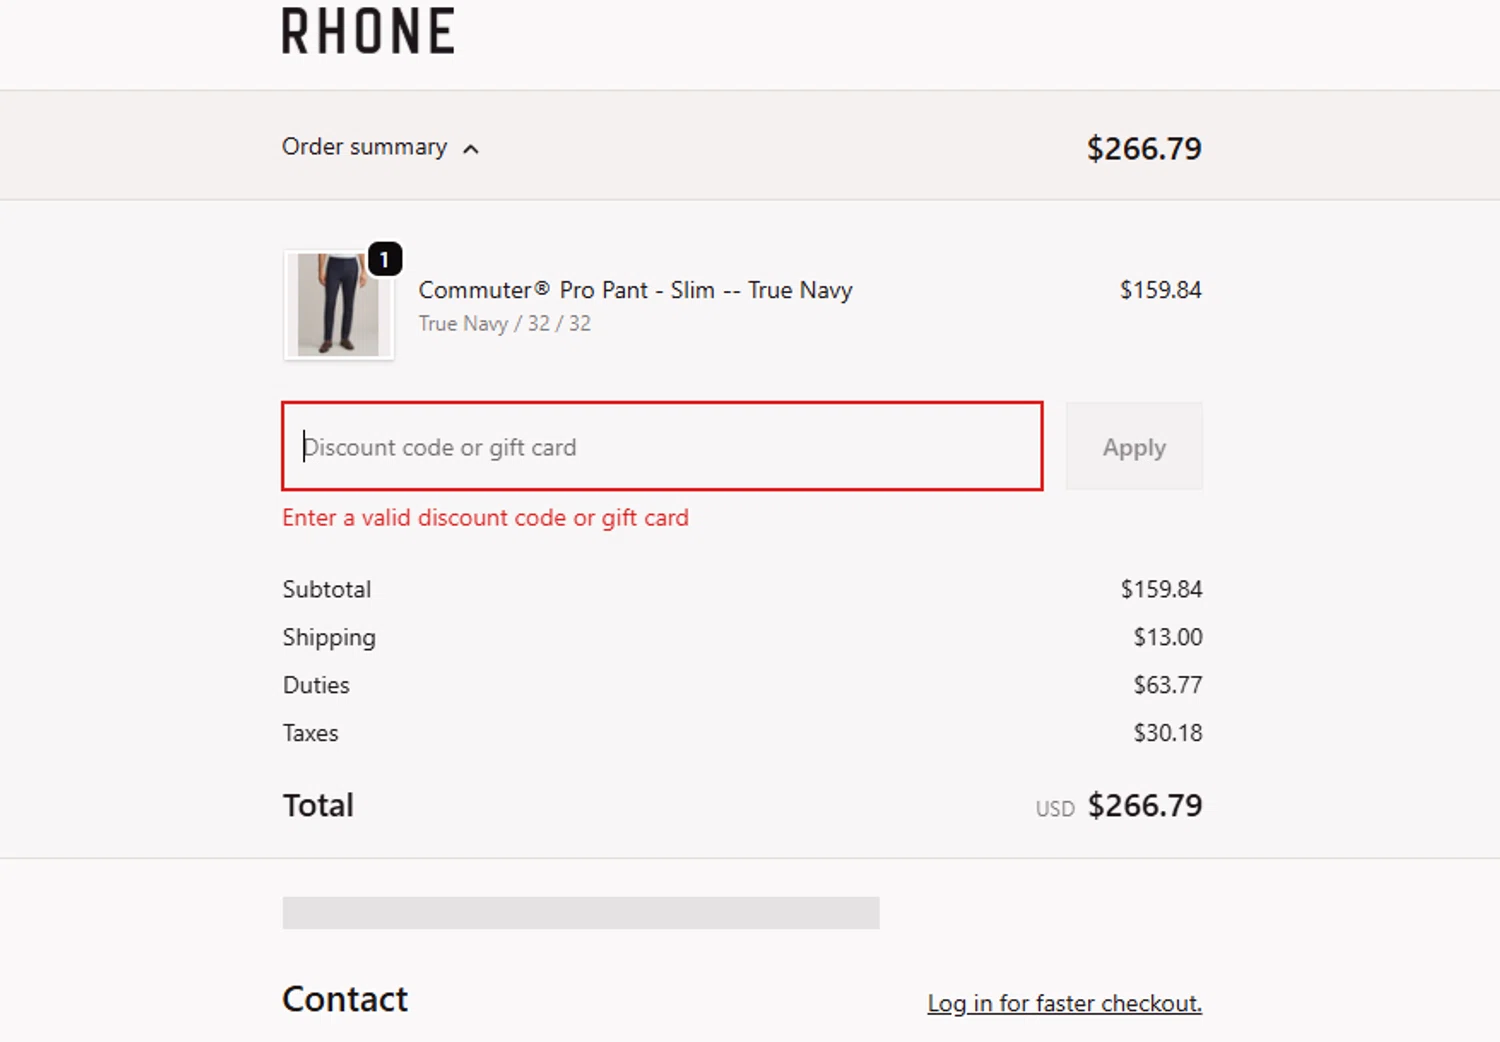The width and height of the screenshot is (1500, 1042).
Task: Click the red invalid discount code error message
Action: 485,518
